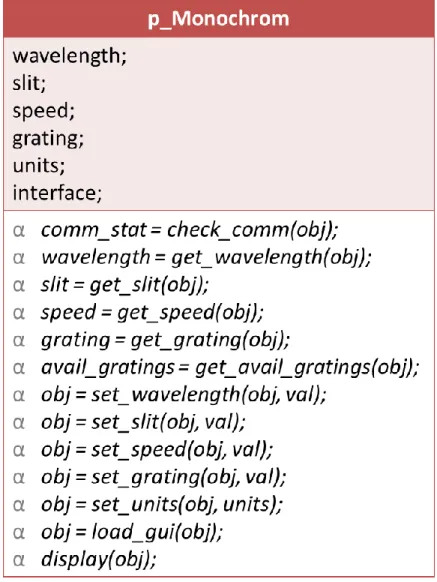Click alpha symbol beside get_avail_gratings method
Screen dimensions: 437x582
[x=19, y=368]
